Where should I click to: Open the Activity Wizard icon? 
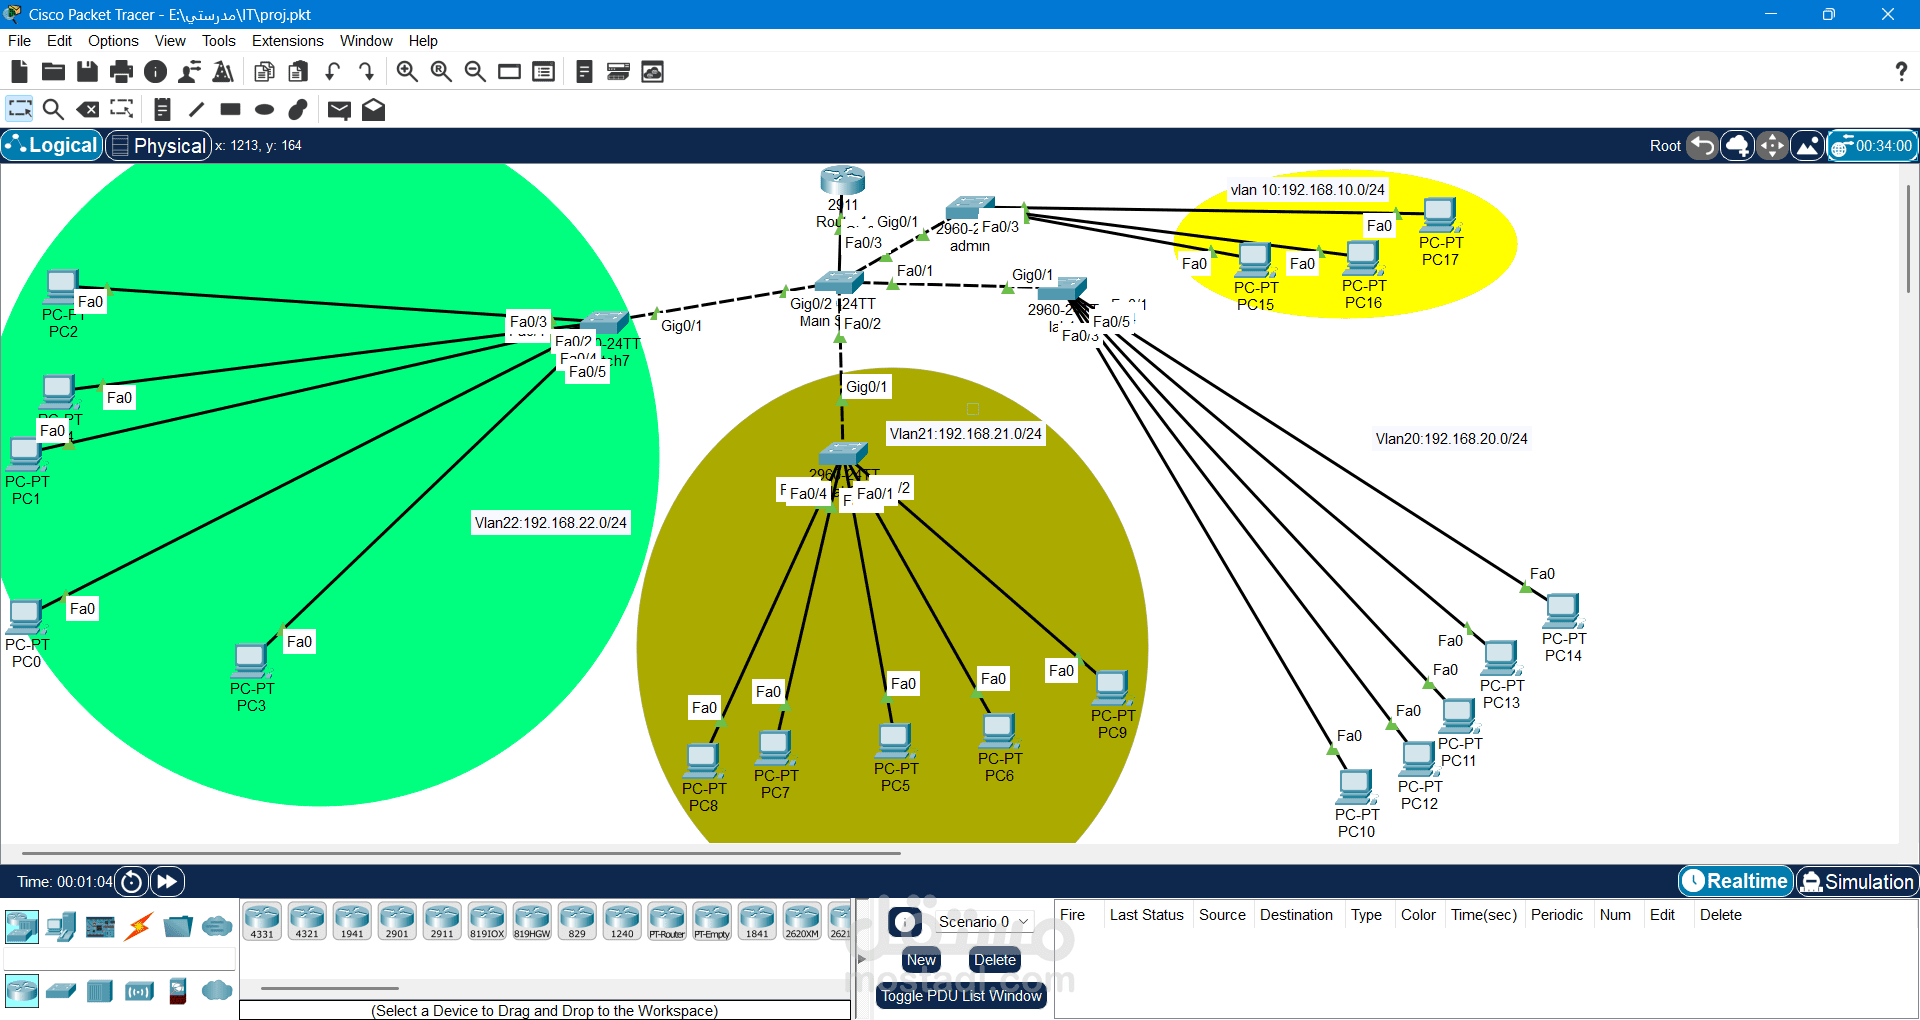coord(189,72)
